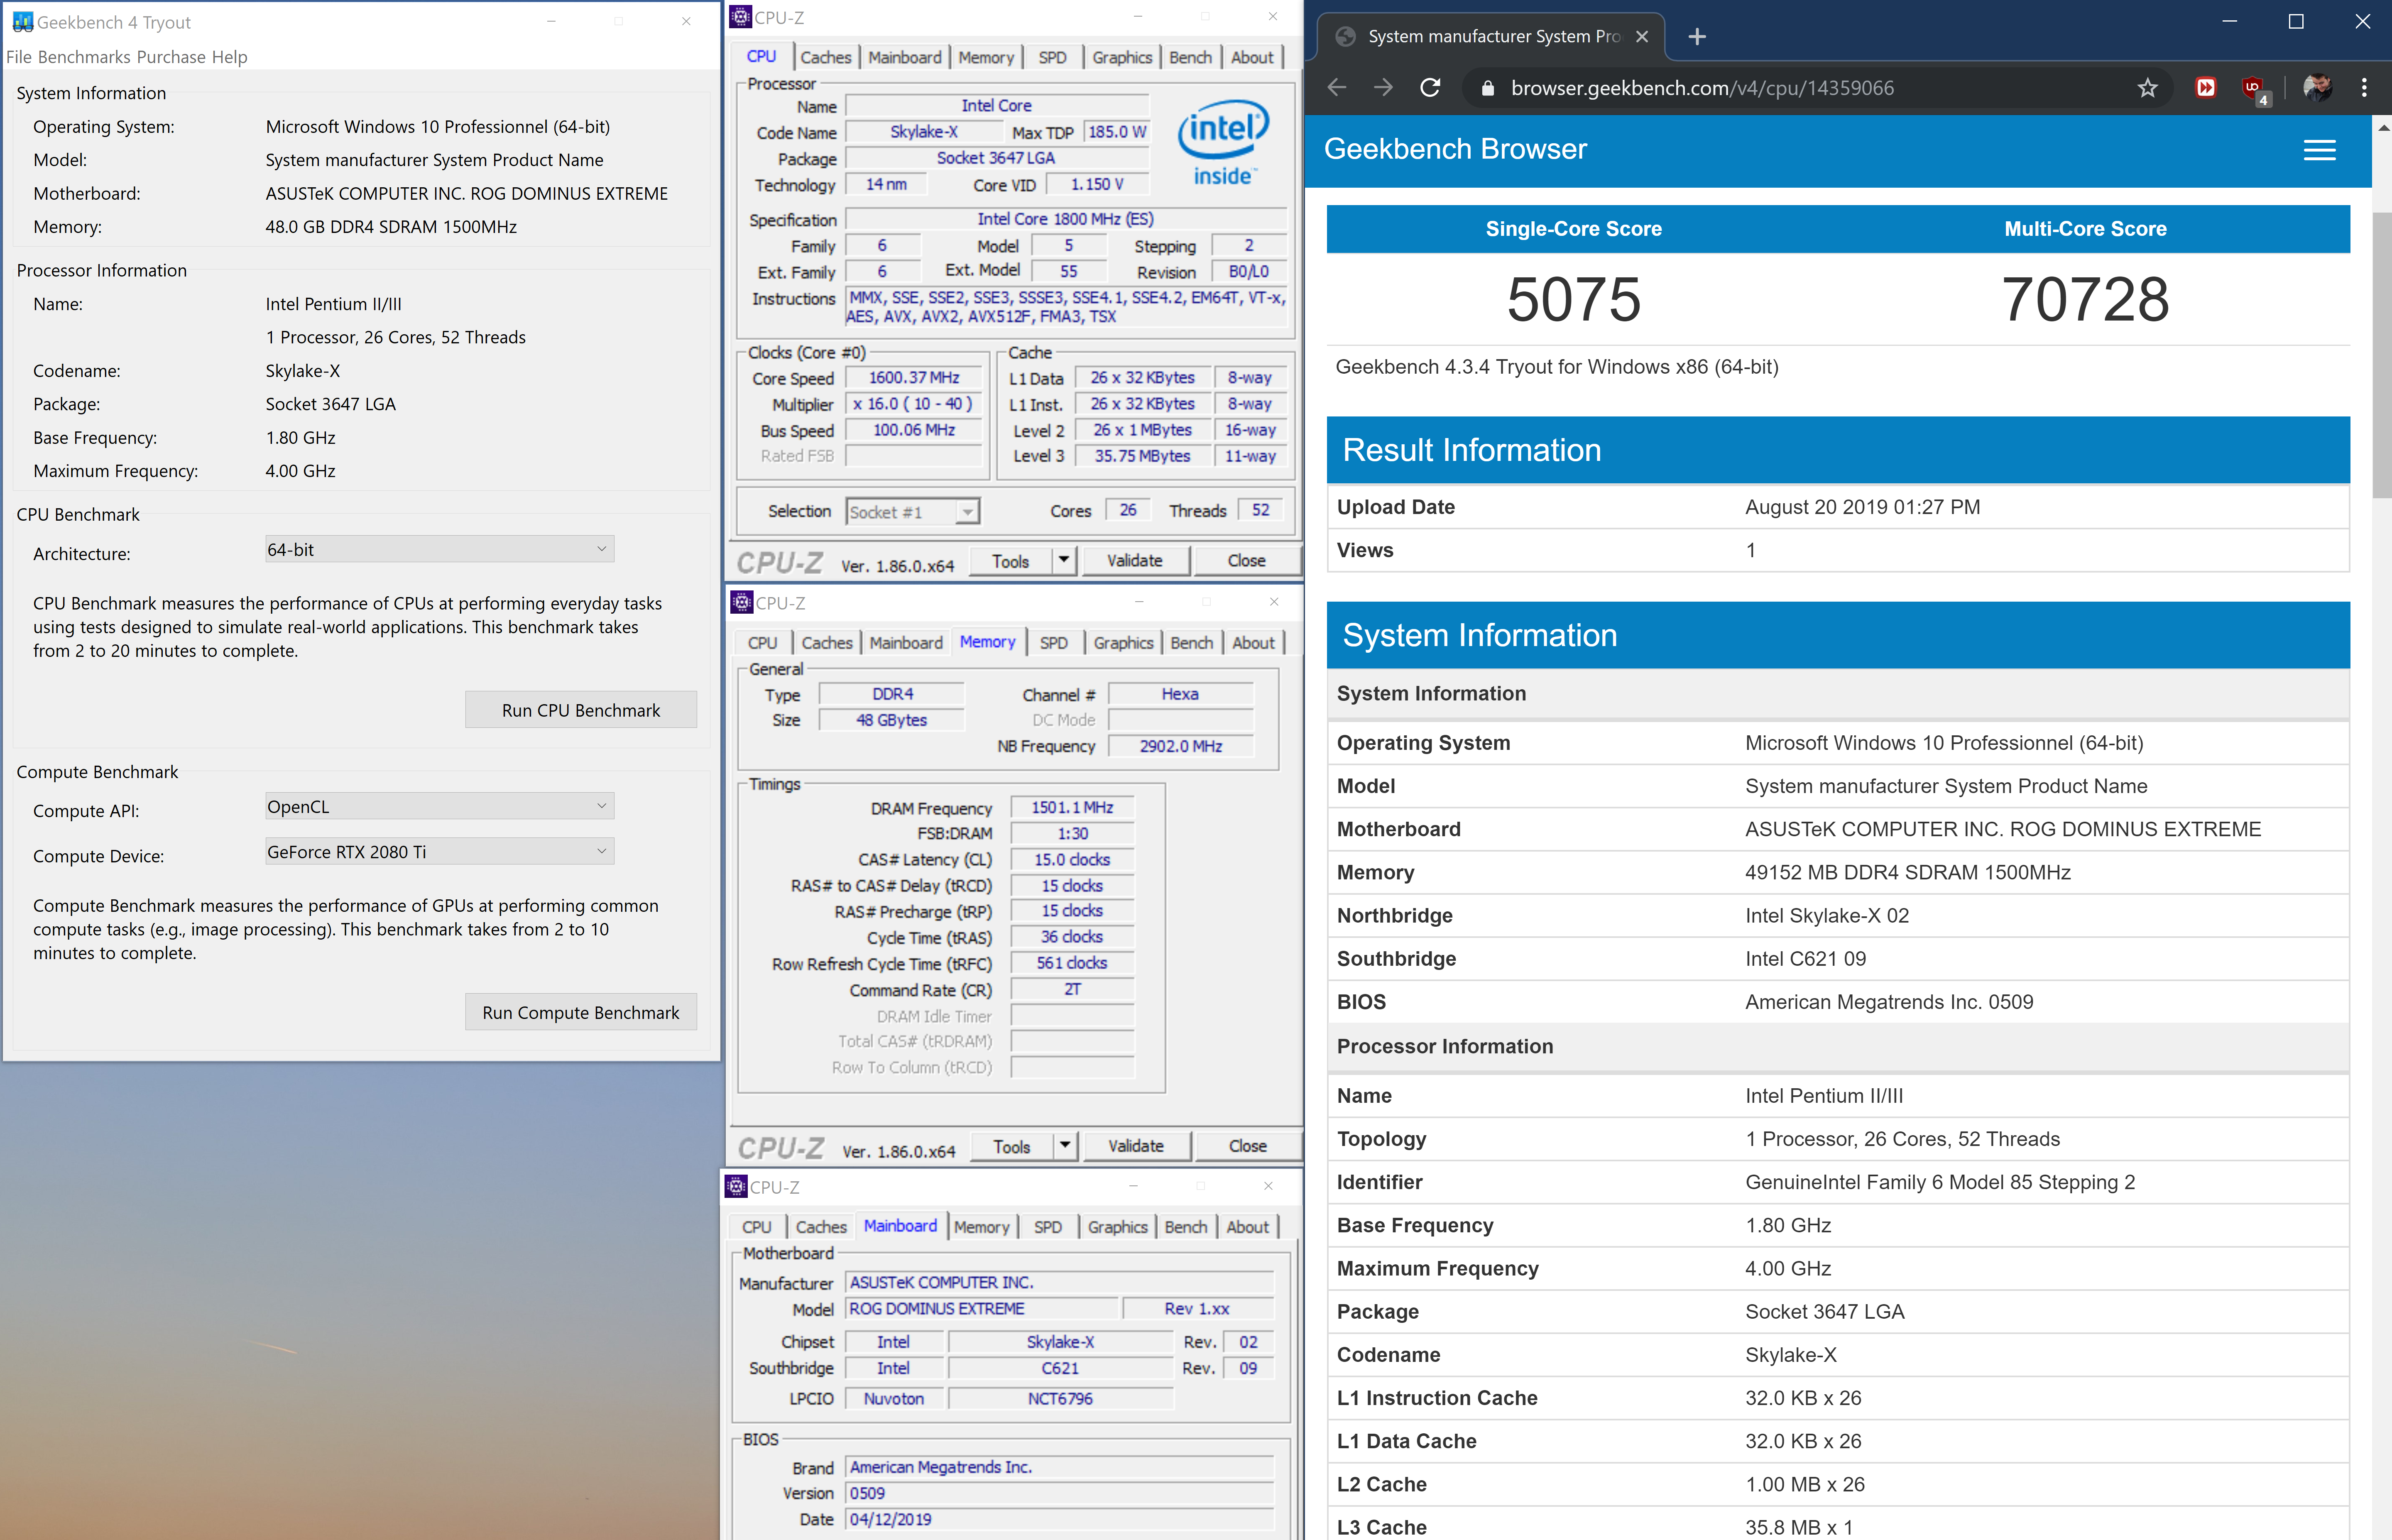Image resolution: width=2392 pixels, height=1540 pixels.
Task: Open the Geekbench Browser hamburger menu
Action: tap(2319, 150)
